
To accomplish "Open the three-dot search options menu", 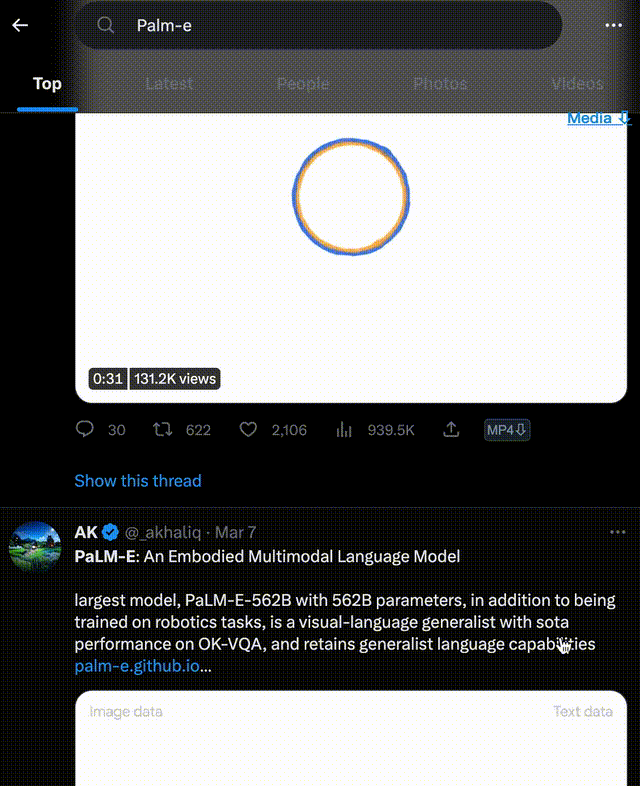I will coord(613,25).
